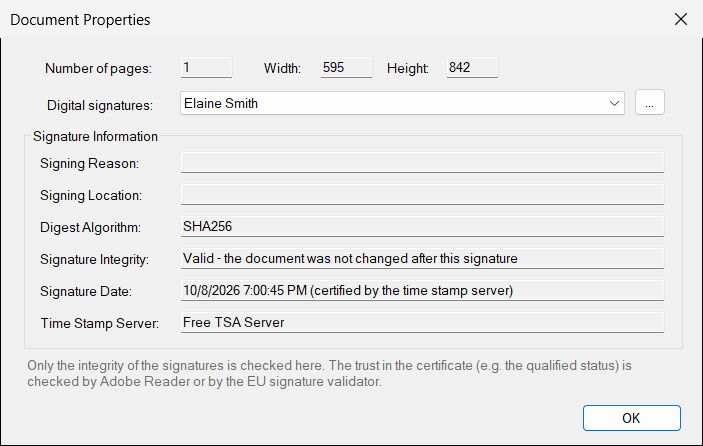
Task: Click the Signature Integrity value field
Action: point(422,259)
